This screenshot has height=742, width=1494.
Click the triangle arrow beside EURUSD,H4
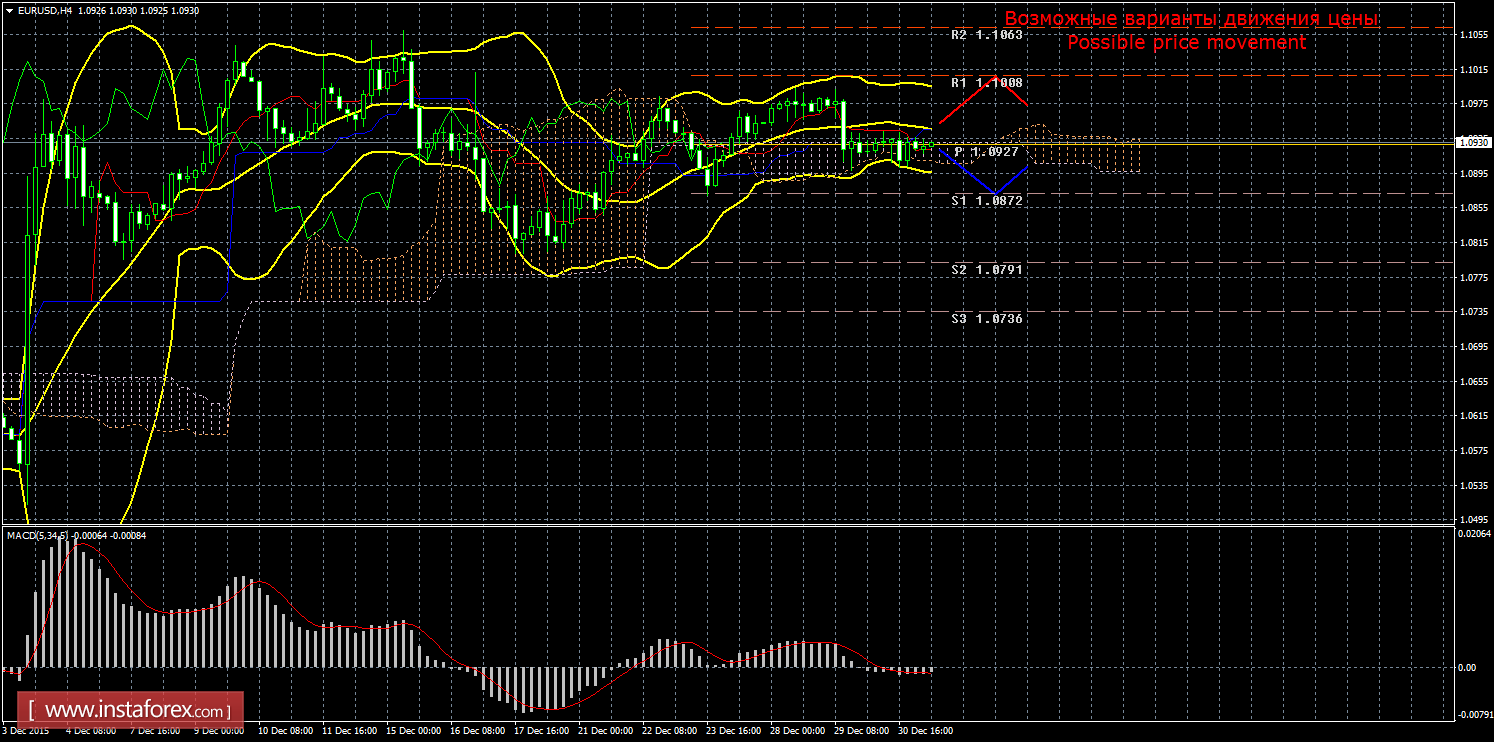click(x=9, y=9)
